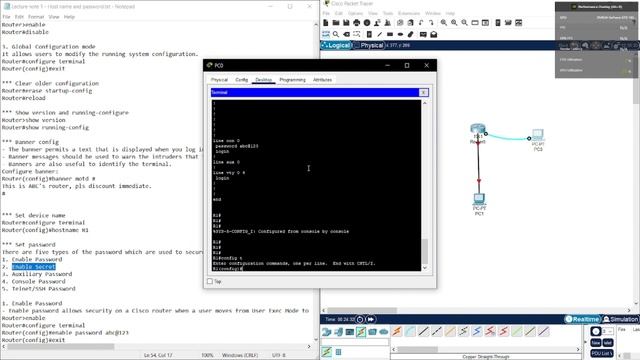
Task: Click Redo arrow in Packet Tracer toolbar
Action: tap(431, 23)
